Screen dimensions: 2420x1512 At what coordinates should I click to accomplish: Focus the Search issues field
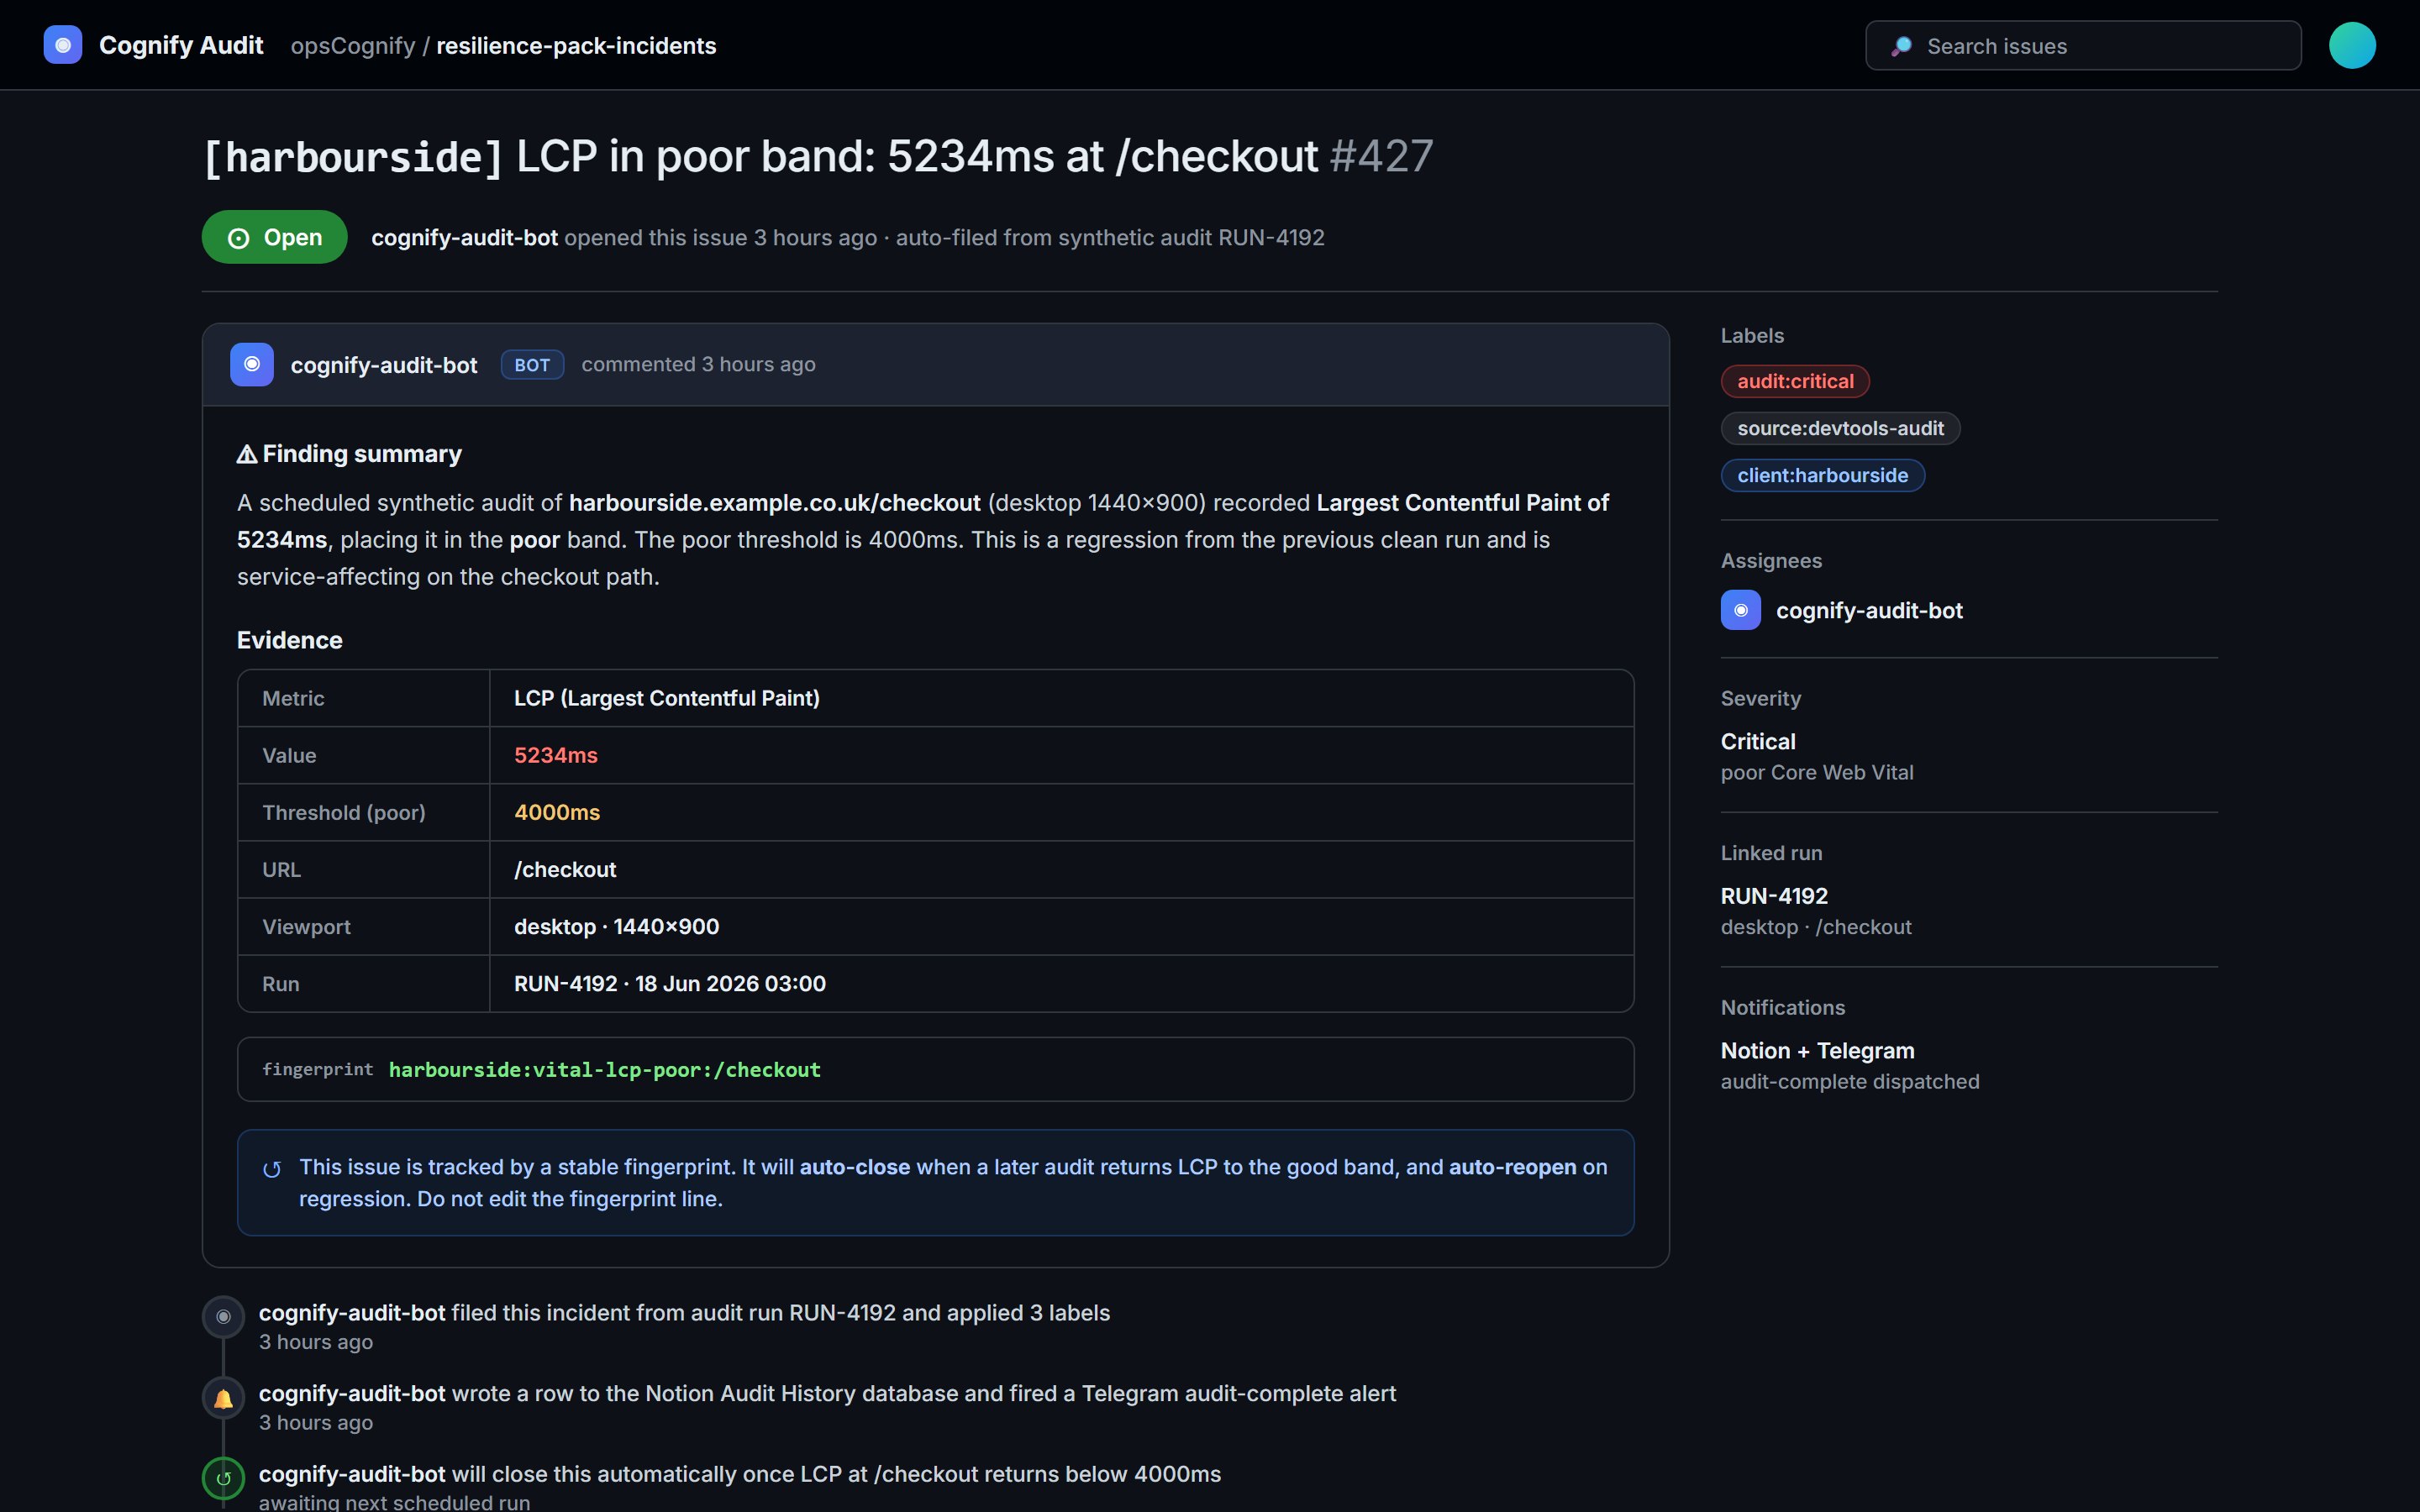click(x=2083, y=46)
